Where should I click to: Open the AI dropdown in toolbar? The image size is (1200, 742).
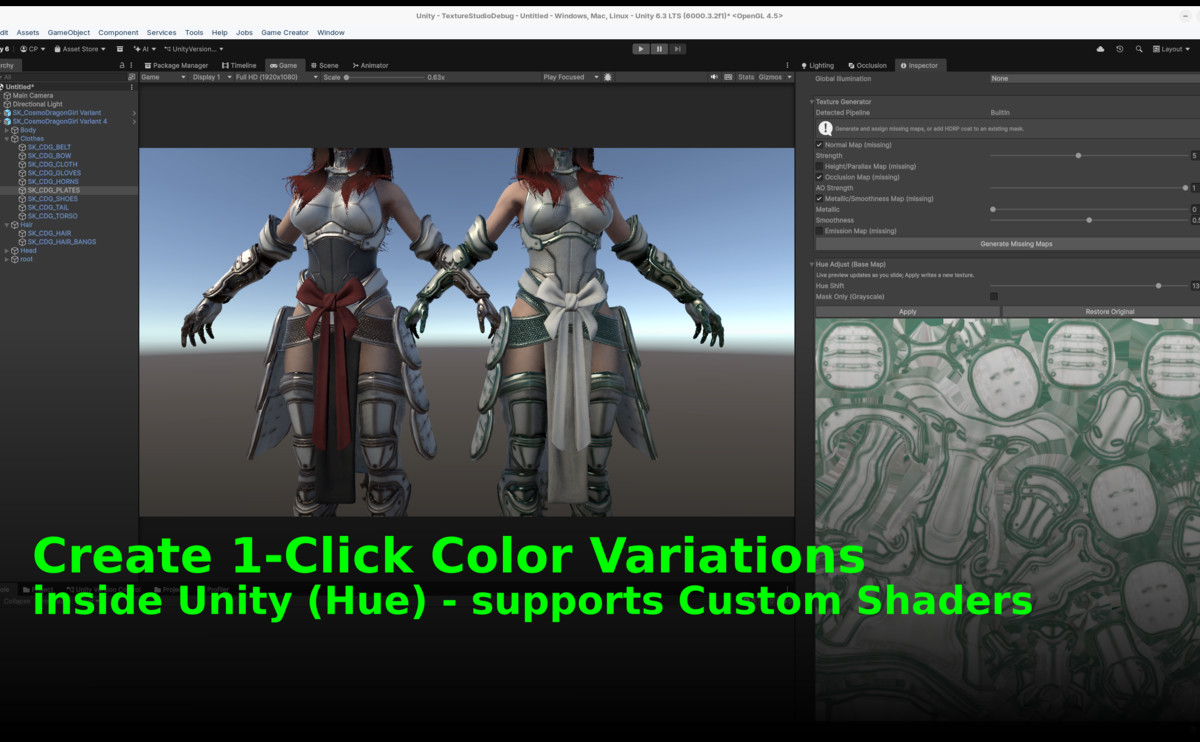tap(146, 48)
